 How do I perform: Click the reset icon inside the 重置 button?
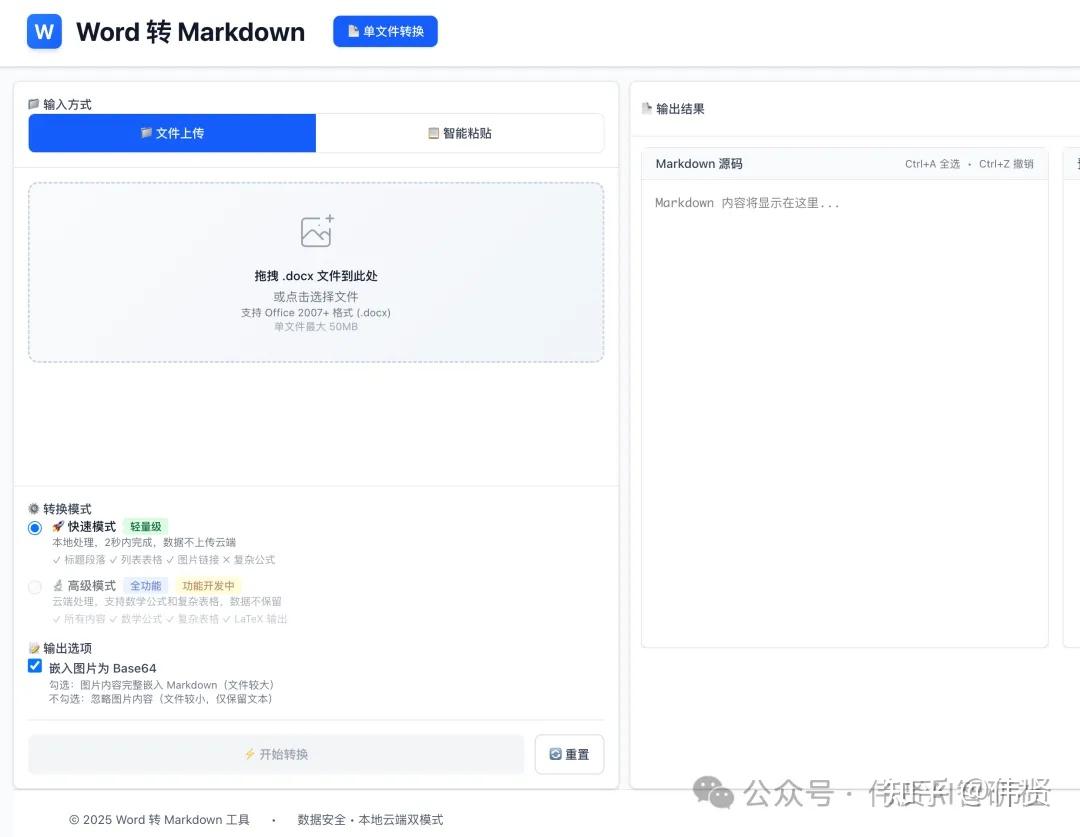point(556,755)
